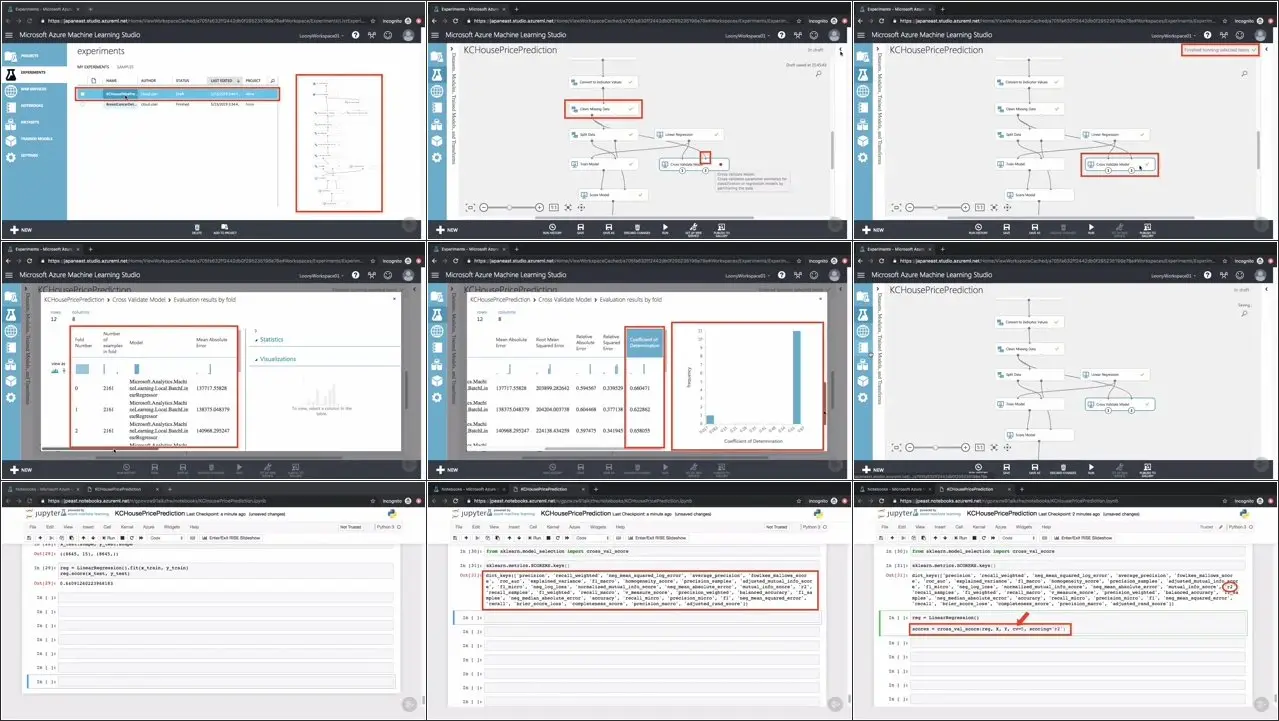Image resolution: width=1279 pixels, height=721 pixels.
Task: Open Kernel menu in the cross_val_score Jupyter screenshot
Action: click(978, 527)
